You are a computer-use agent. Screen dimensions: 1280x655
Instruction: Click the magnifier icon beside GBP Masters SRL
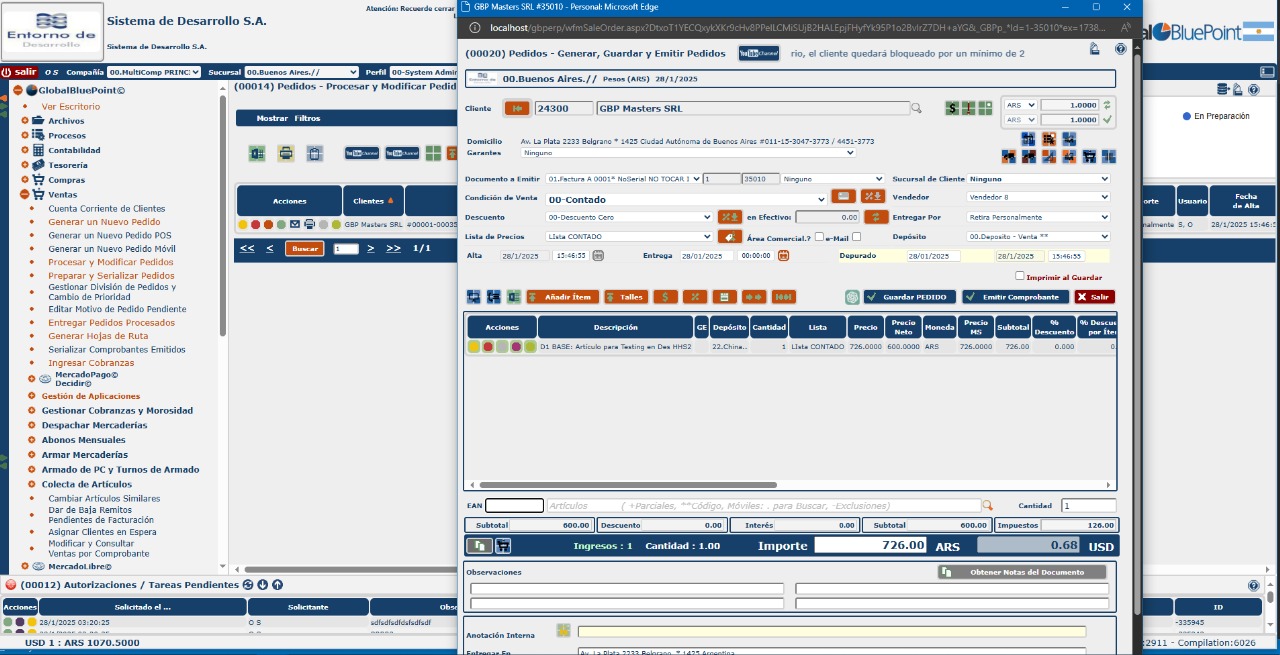click(x=916, y=108)
